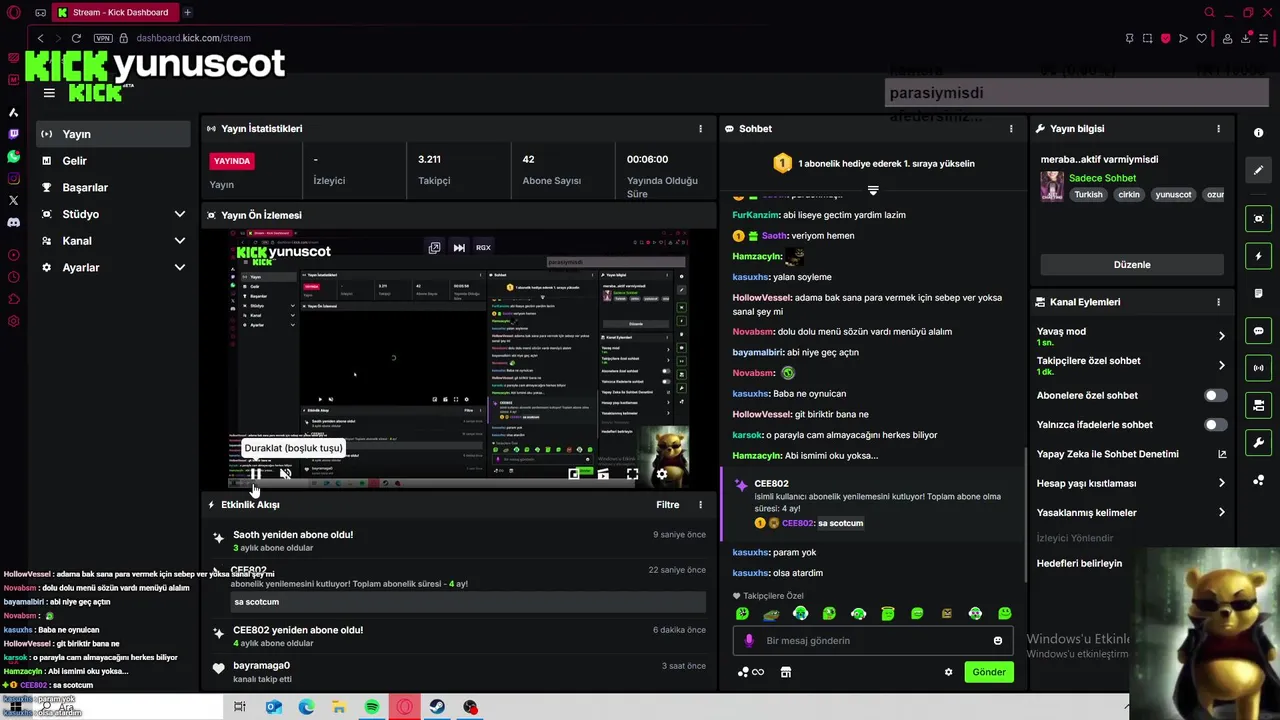Click the WhatsApp icon in the browser sidebar
Screen dimensions: 1280x720
(13, 157)
